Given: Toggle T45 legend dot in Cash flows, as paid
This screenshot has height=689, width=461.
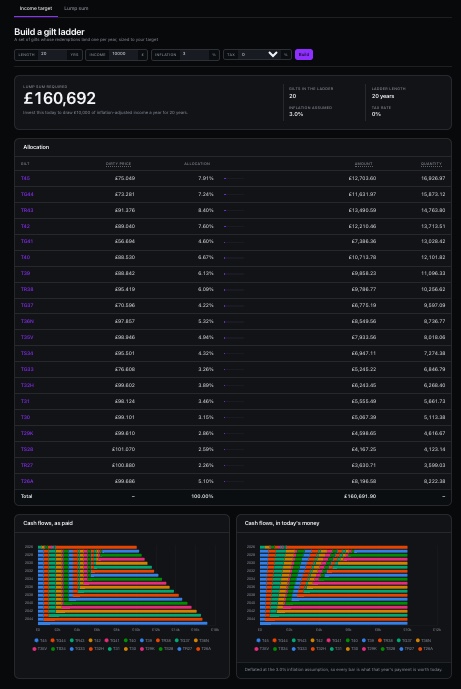Looking at the screenshot, I should point(36,640).
